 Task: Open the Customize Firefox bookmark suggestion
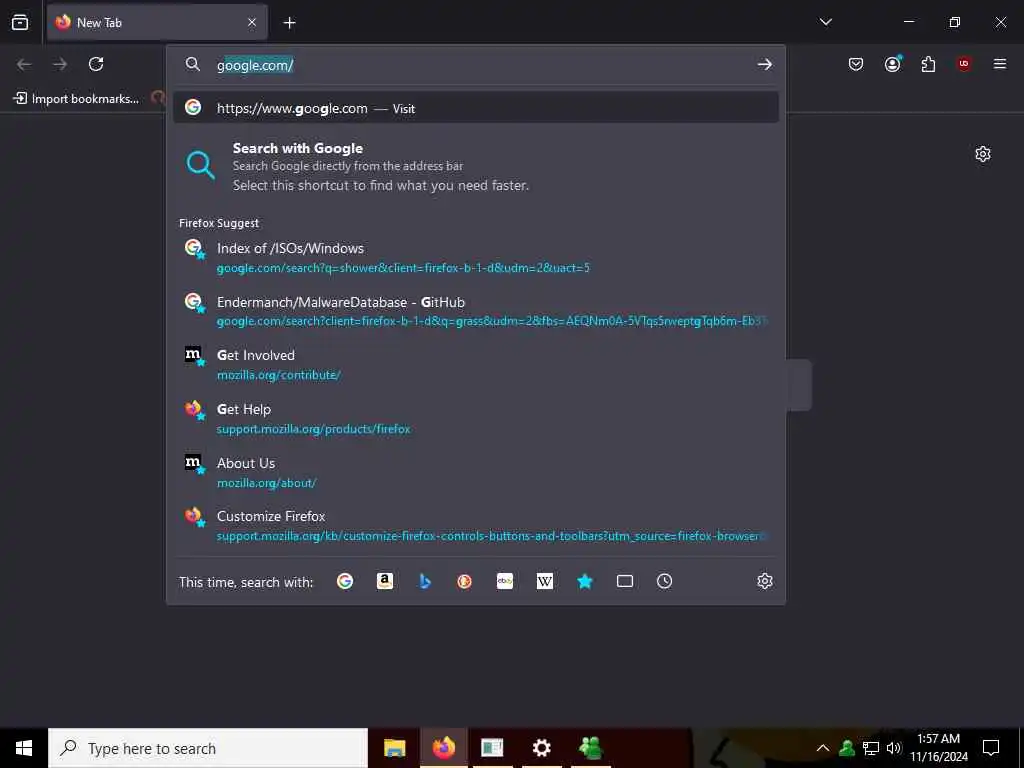click(476, 525)
